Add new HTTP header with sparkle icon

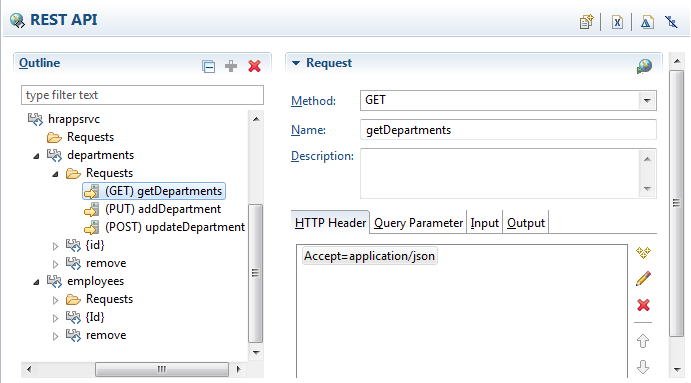[643, 253]
